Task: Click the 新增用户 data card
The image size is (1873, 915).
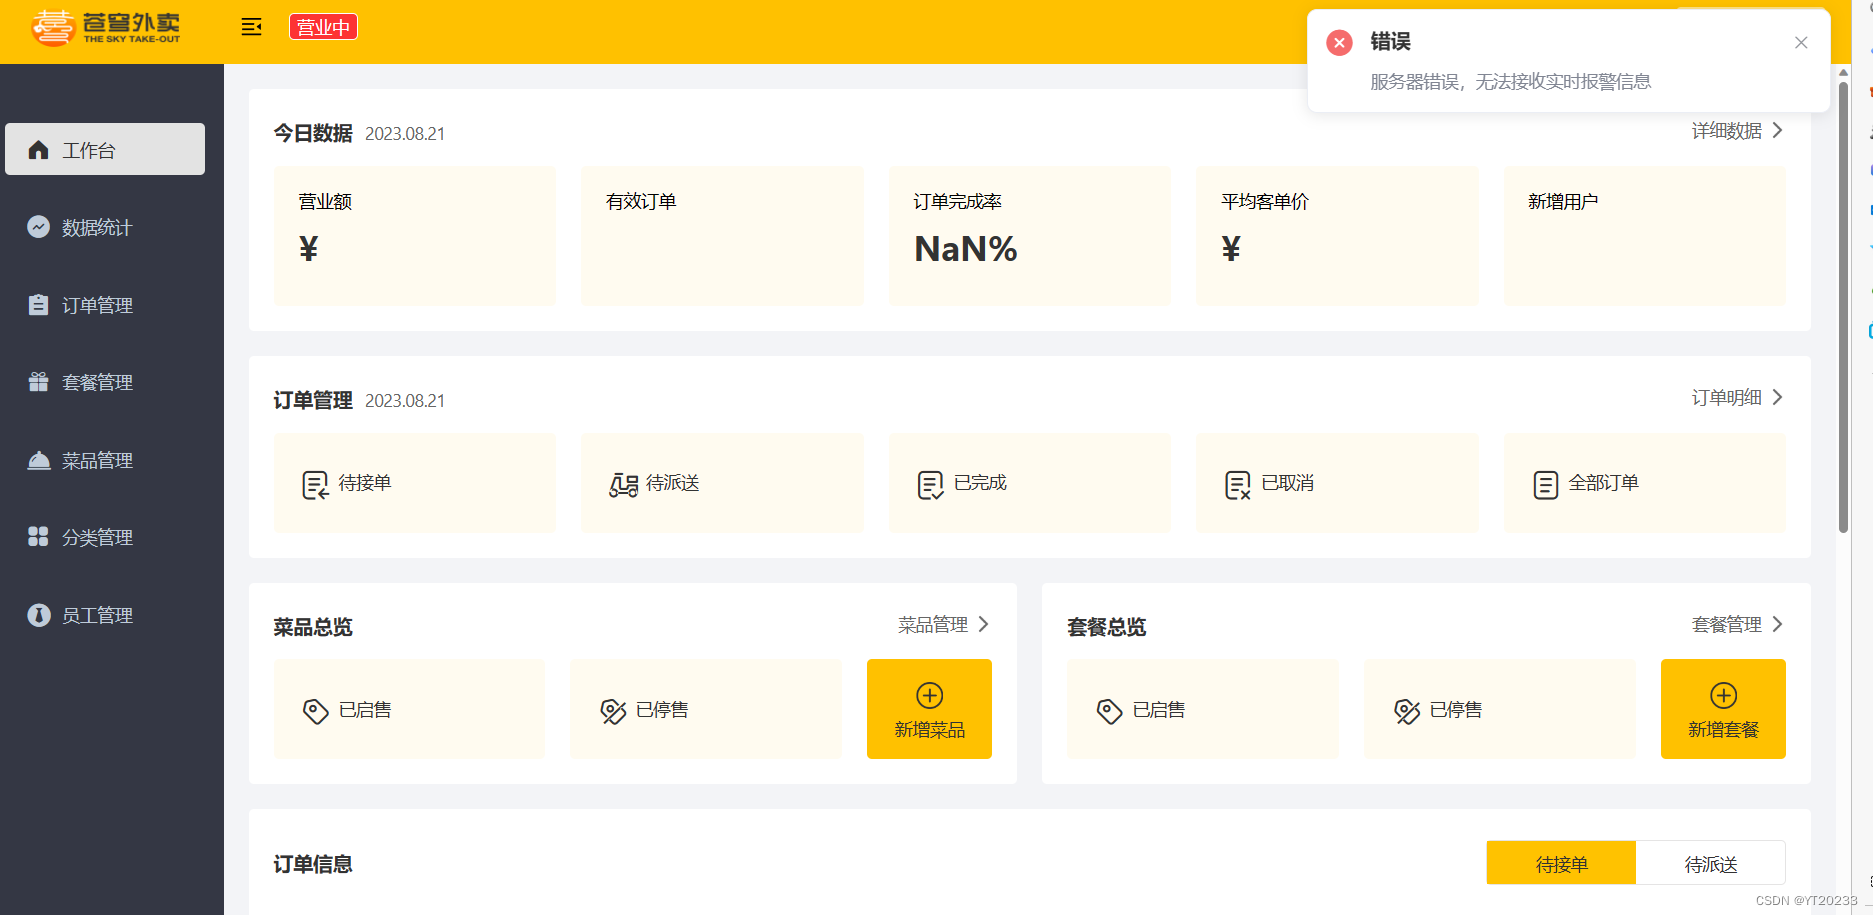Action: point(1645,236)
